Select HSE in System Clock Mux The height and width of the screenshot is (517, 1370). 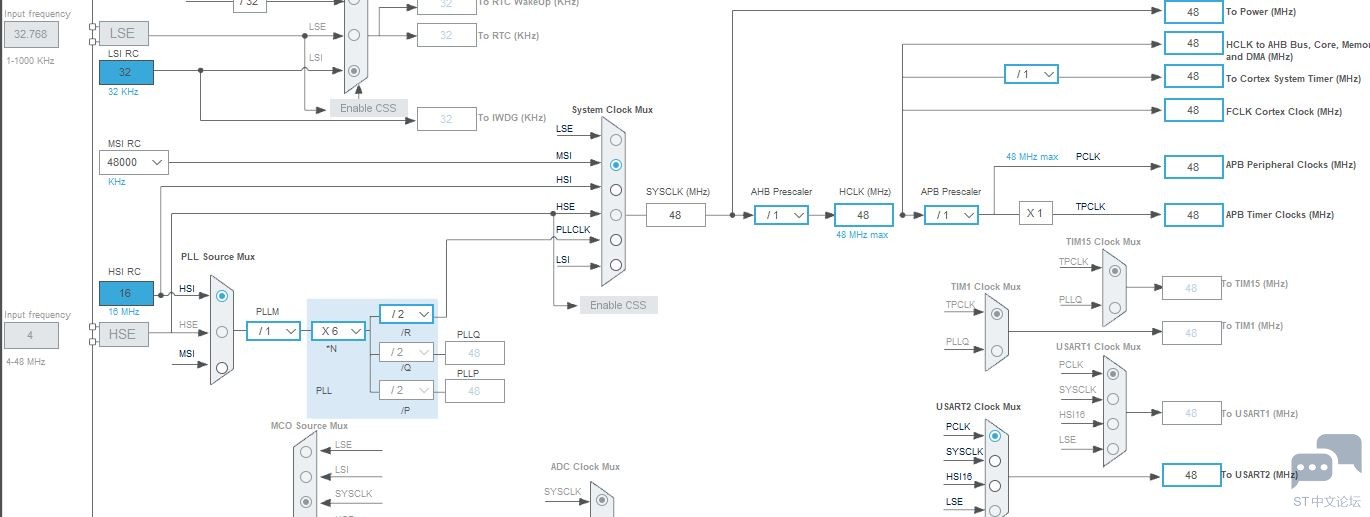(x=615, y=215)
